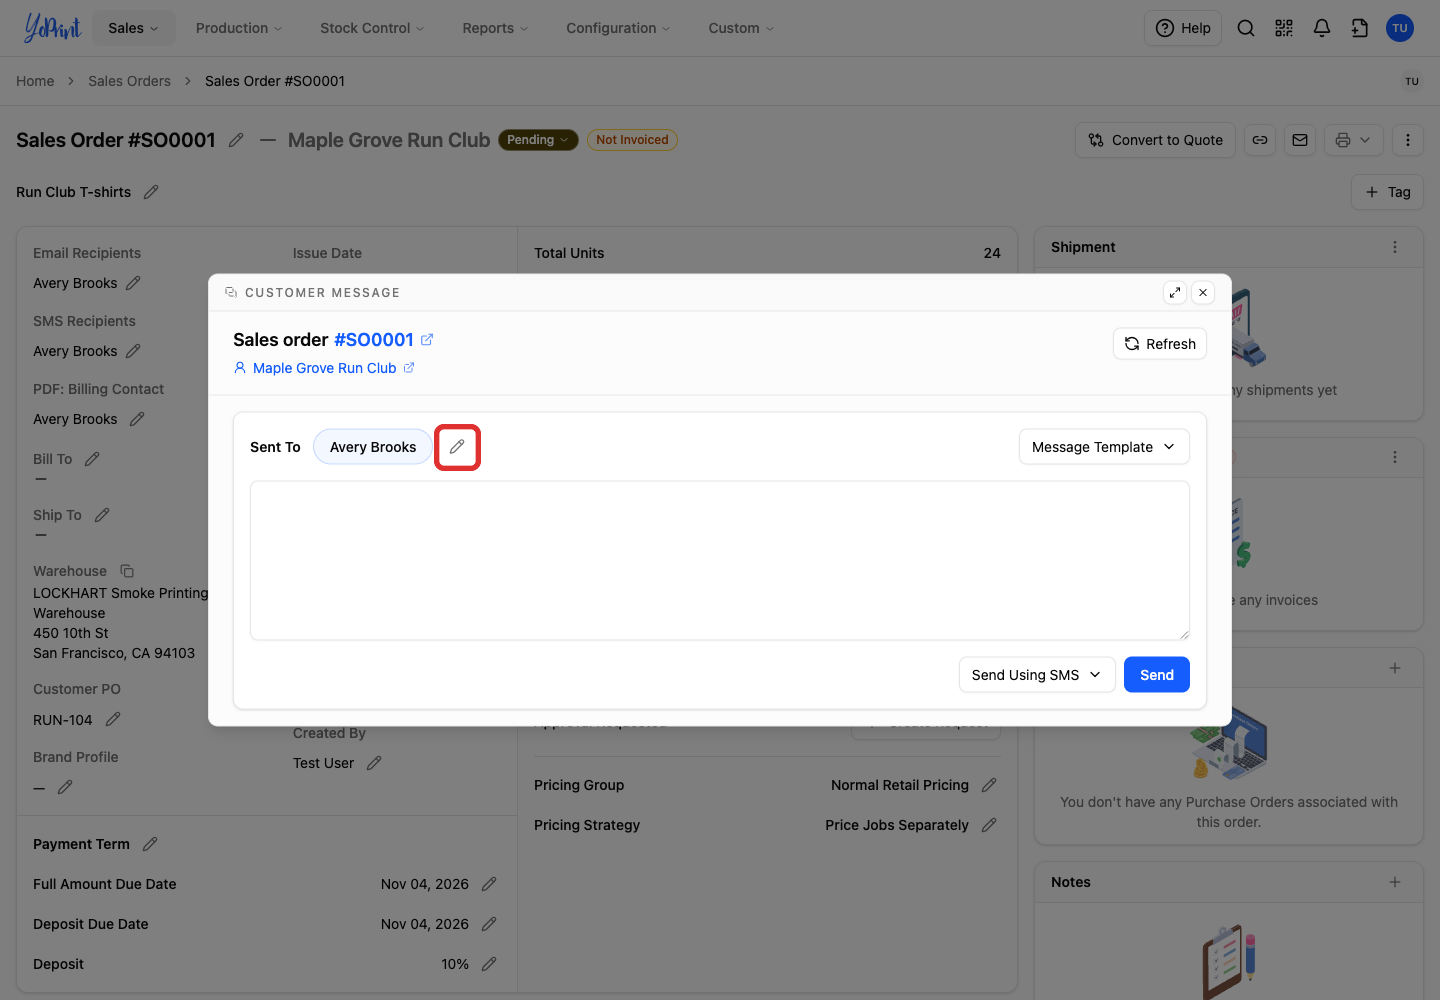Open the Shipment panel options menu
The height and width of the screenshot is (1000, 1440).
pyautogui.click(x=1395, y=247)
